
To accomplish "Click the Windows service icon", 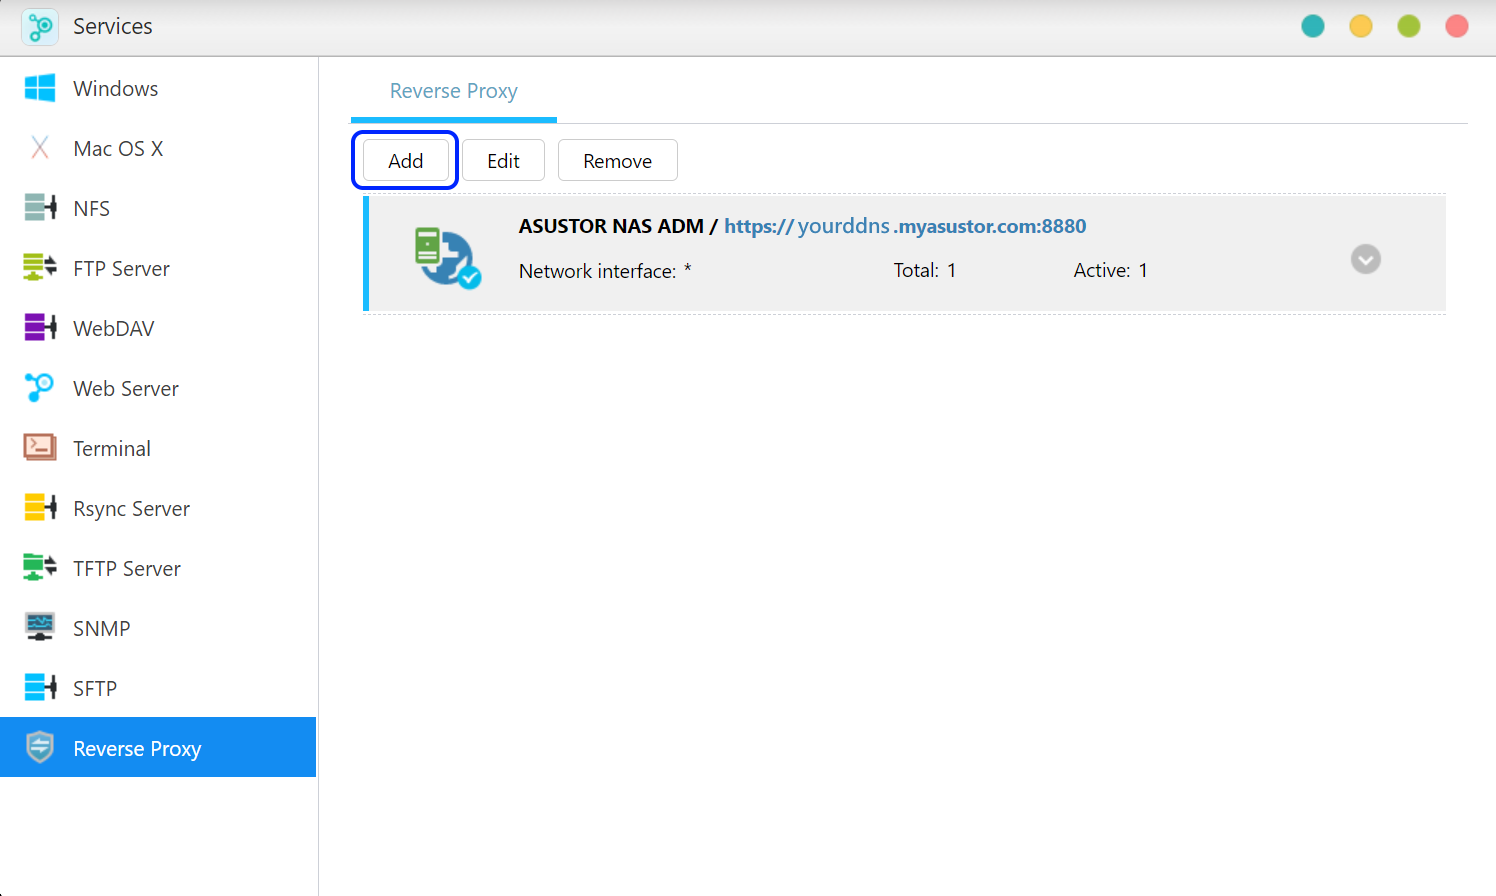I will tap(40, 88).
